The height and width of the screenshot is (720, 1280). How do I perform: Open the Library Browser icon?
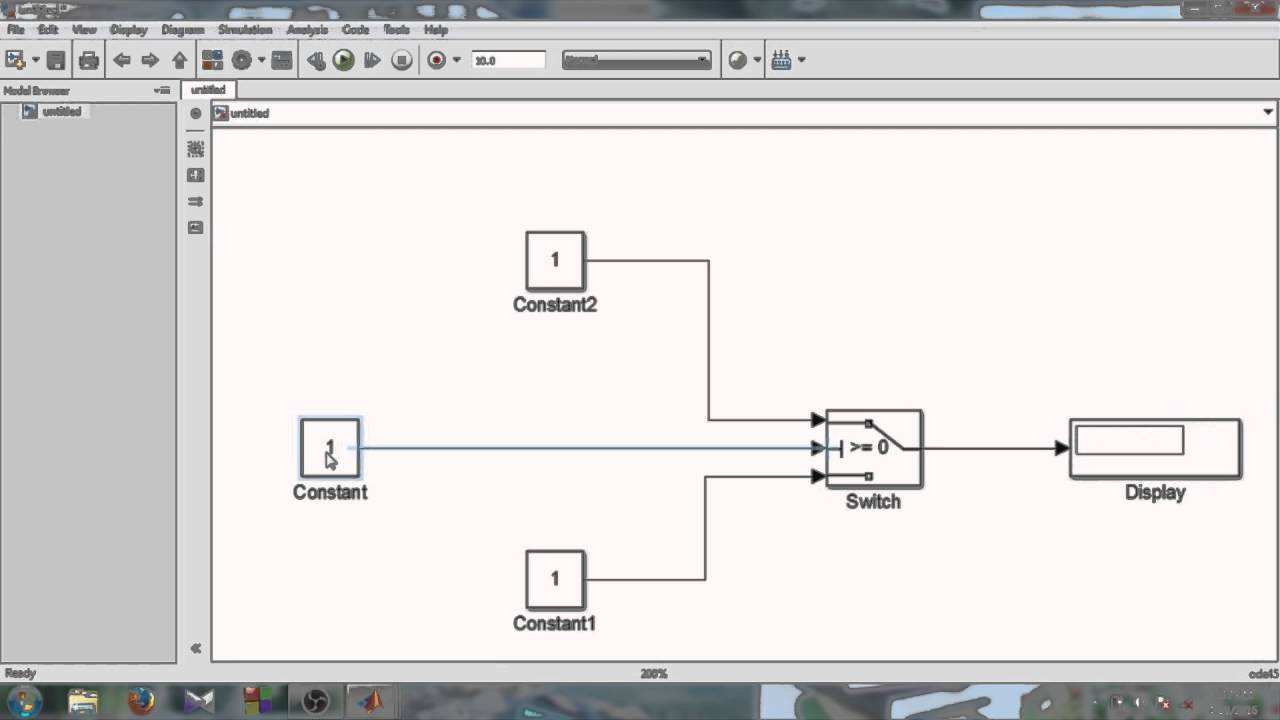[212, 60]
